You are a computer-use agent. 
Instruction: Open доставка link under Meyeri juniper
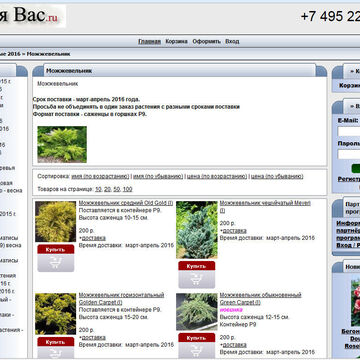click(x=235, y=231)
